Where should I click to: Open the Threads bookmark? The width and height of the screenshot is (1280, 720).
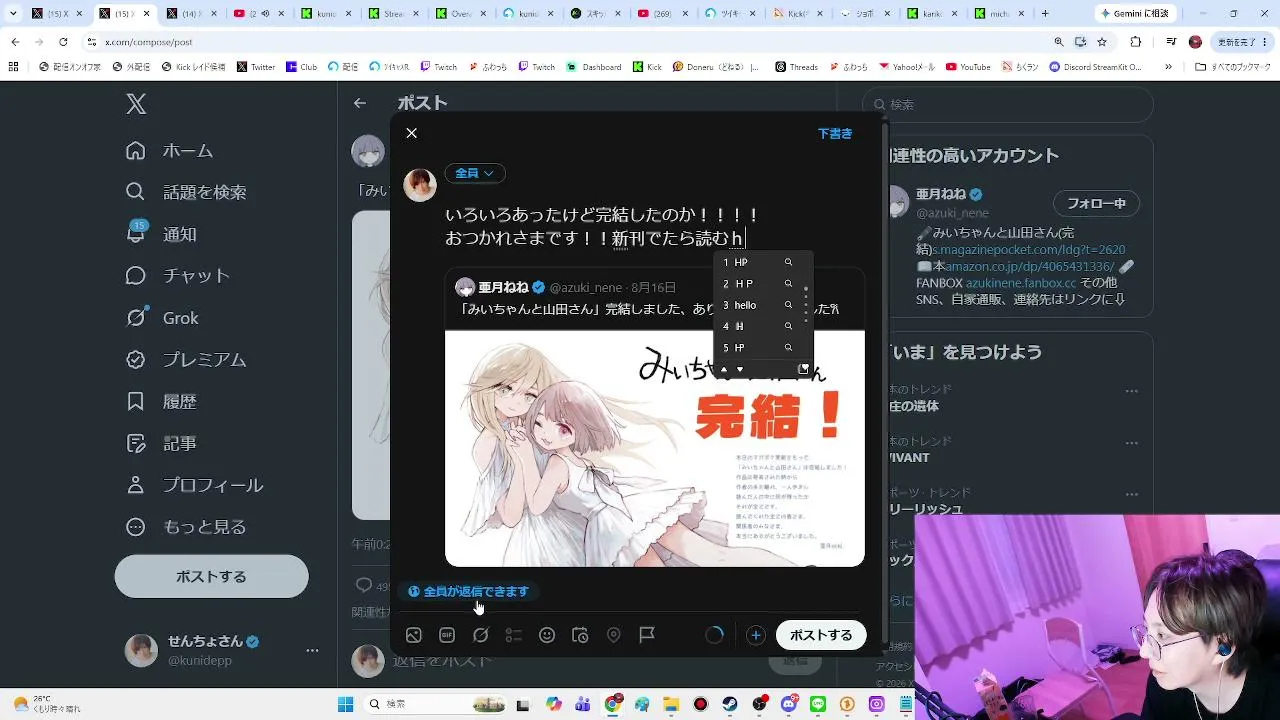coord(797,67)
